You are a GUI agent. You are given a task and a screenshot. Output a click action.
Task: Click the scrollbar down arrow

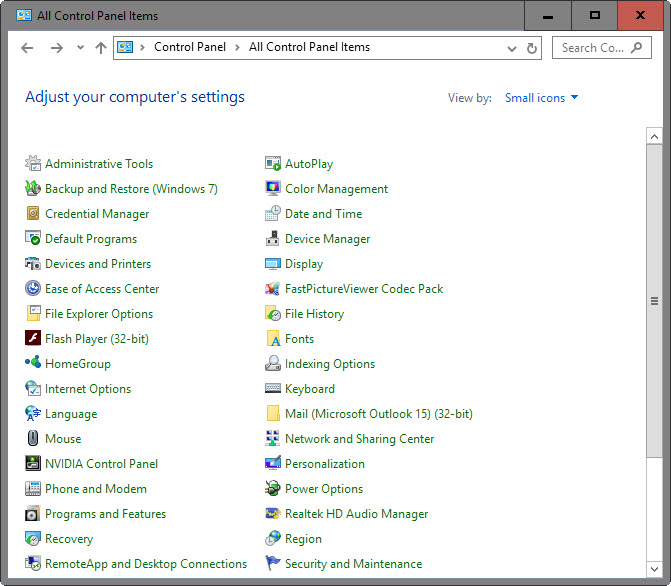click(x=654, y=569)
